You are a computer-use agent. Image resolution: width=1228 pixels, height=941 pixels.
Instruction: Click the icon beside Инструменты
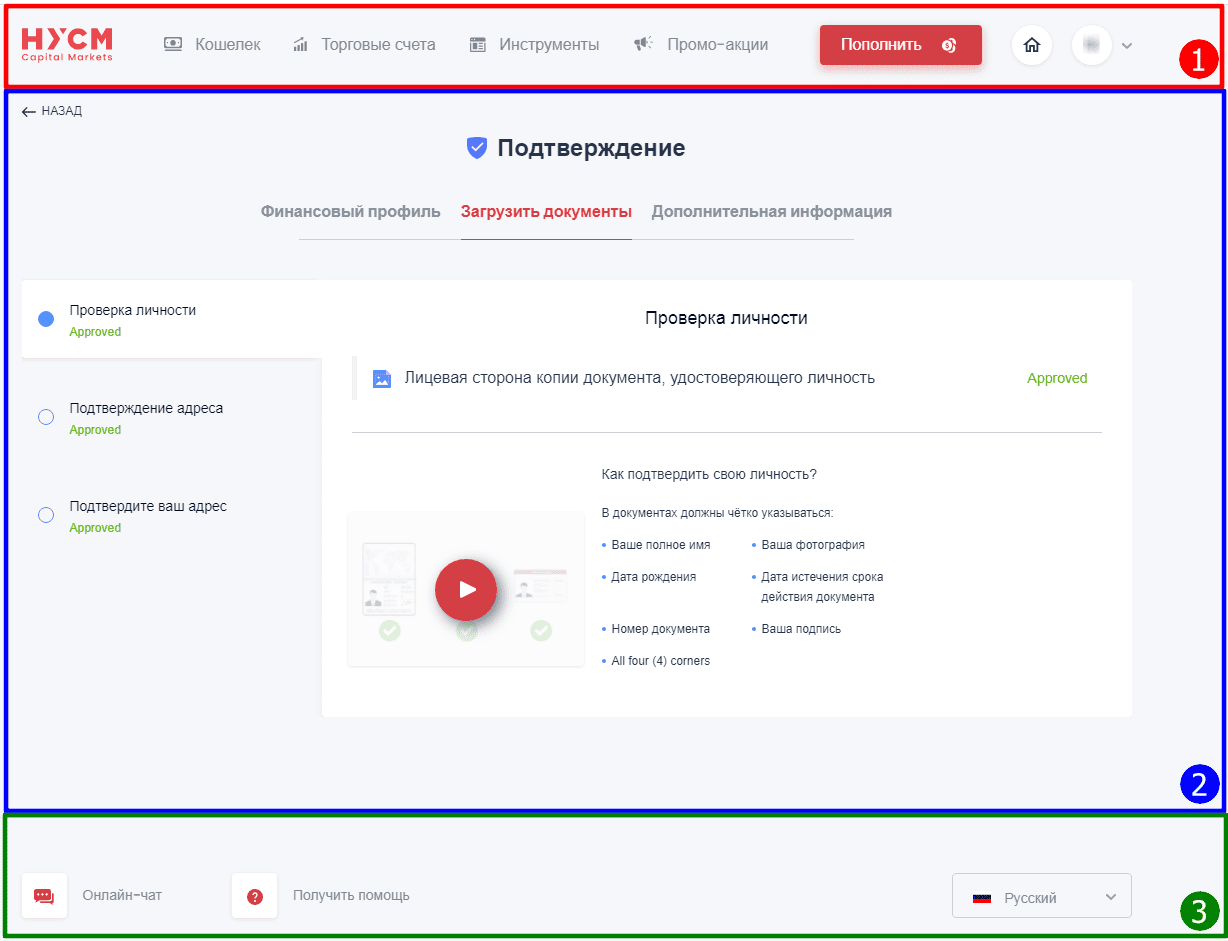click(478, 44)
